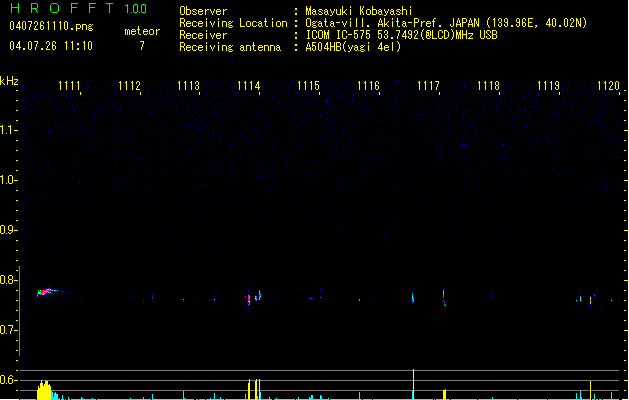The width and height of the screenshot is (629, 400).
Task: Click frequency axis label 0.6
Action: (x=7, y=380)
